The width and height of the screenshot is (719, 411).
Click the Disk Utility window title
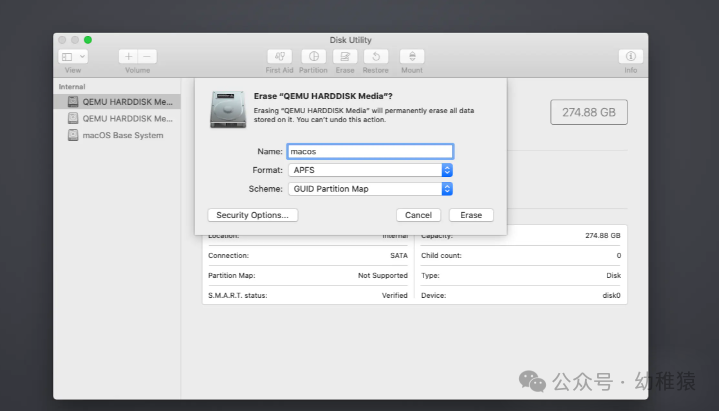point(350,40)
